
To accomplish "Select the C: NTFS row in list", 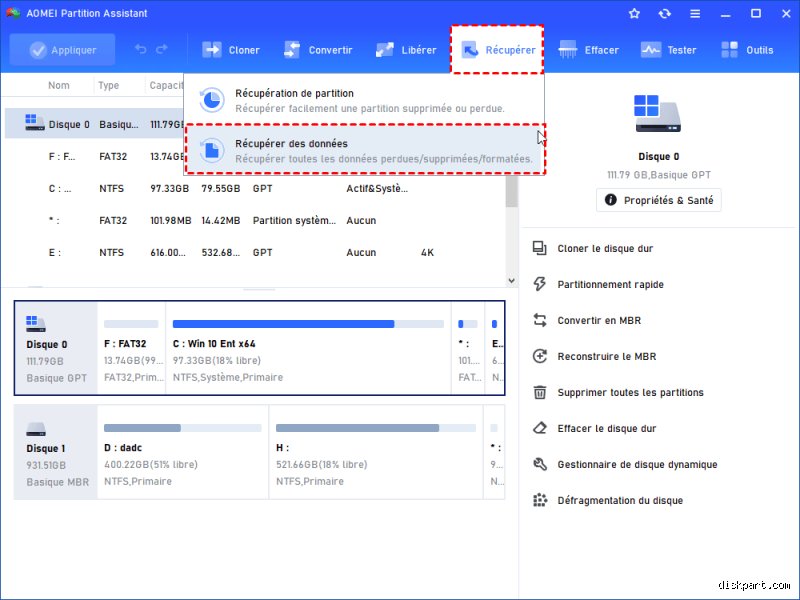I will click(255, 188).
